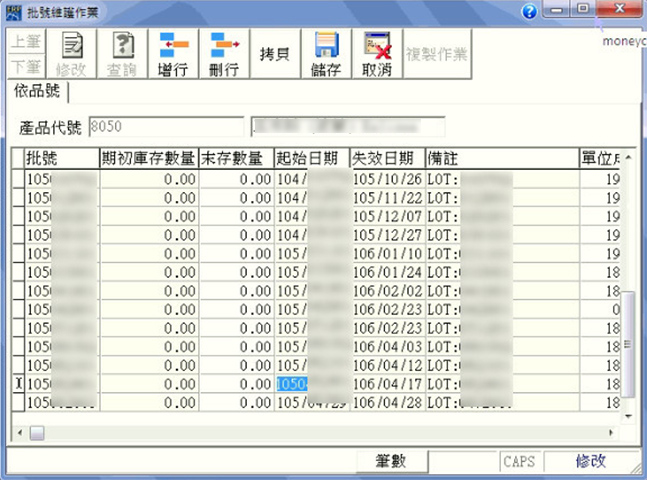
Task: Click the 起始日期 column header
Action: click(311, 158)
